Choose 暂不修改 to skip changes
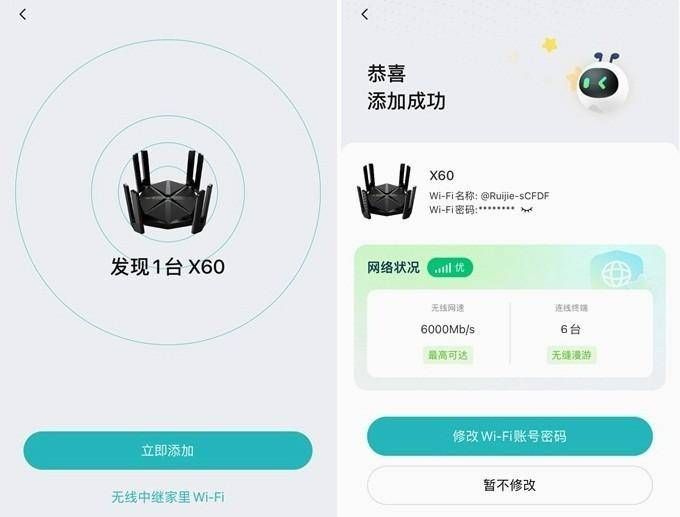Viewport: 680px width, 517px height. [510, 485]
